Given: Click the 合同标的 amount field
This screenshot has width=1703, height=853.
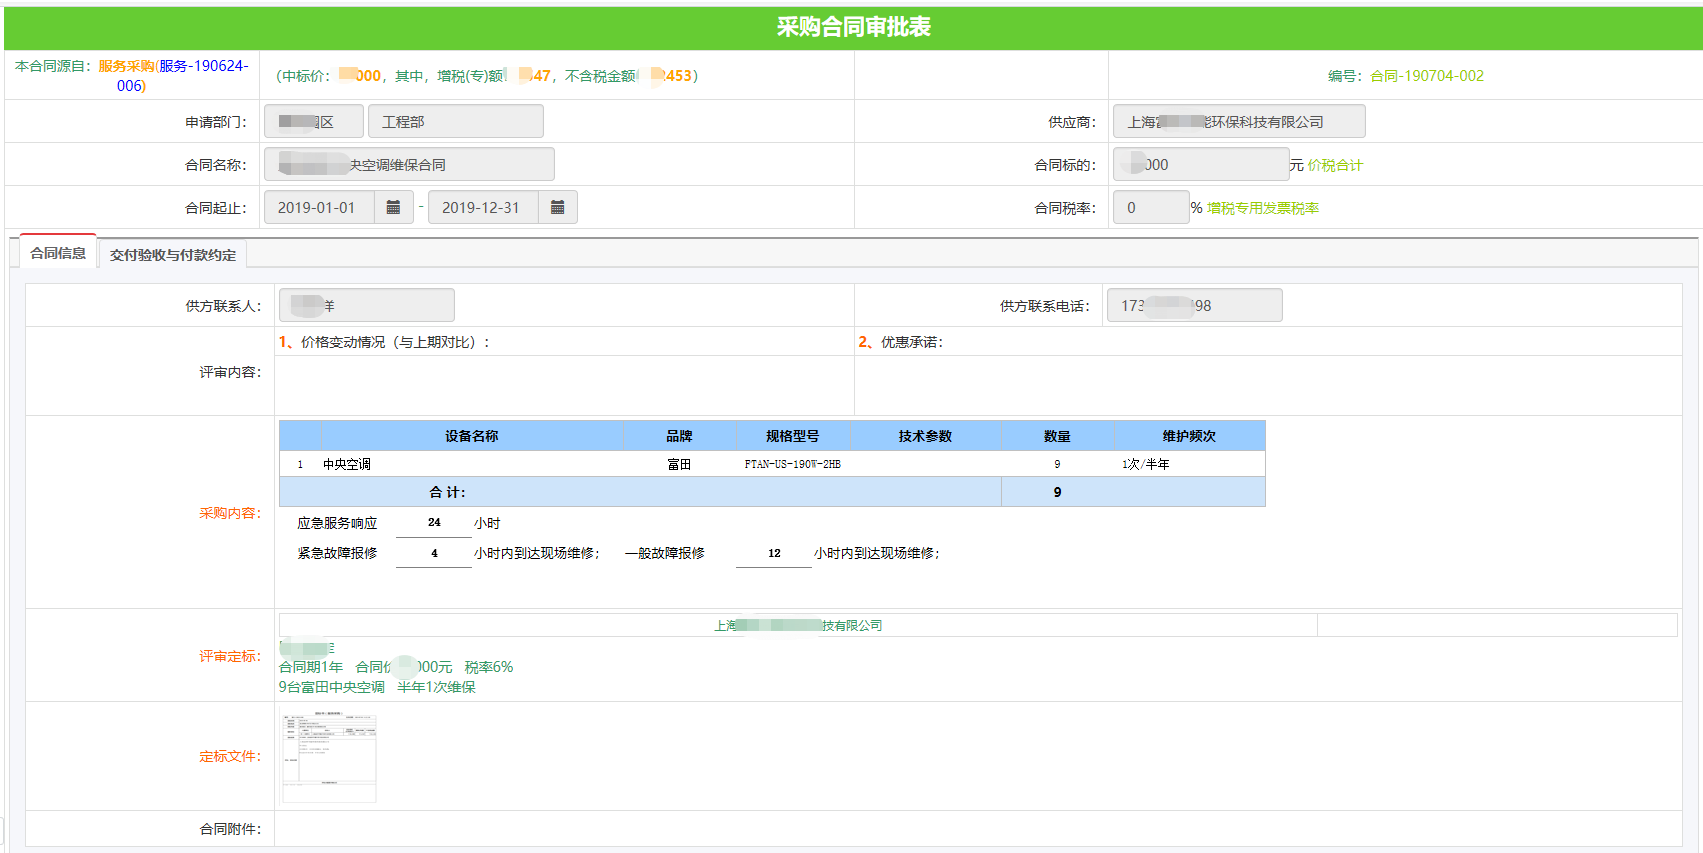Looking at the screenshot, I should coord(1200,165).
